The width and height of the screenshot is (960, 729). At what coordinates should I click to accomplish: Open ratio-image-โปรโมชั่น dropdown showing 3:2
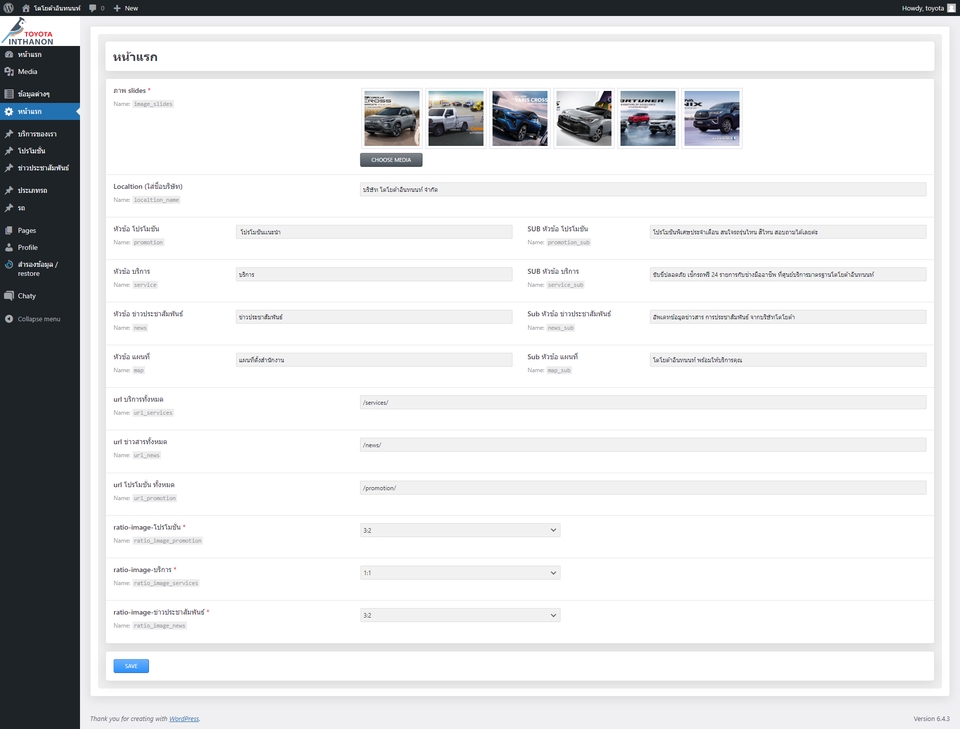coord(460,530)
